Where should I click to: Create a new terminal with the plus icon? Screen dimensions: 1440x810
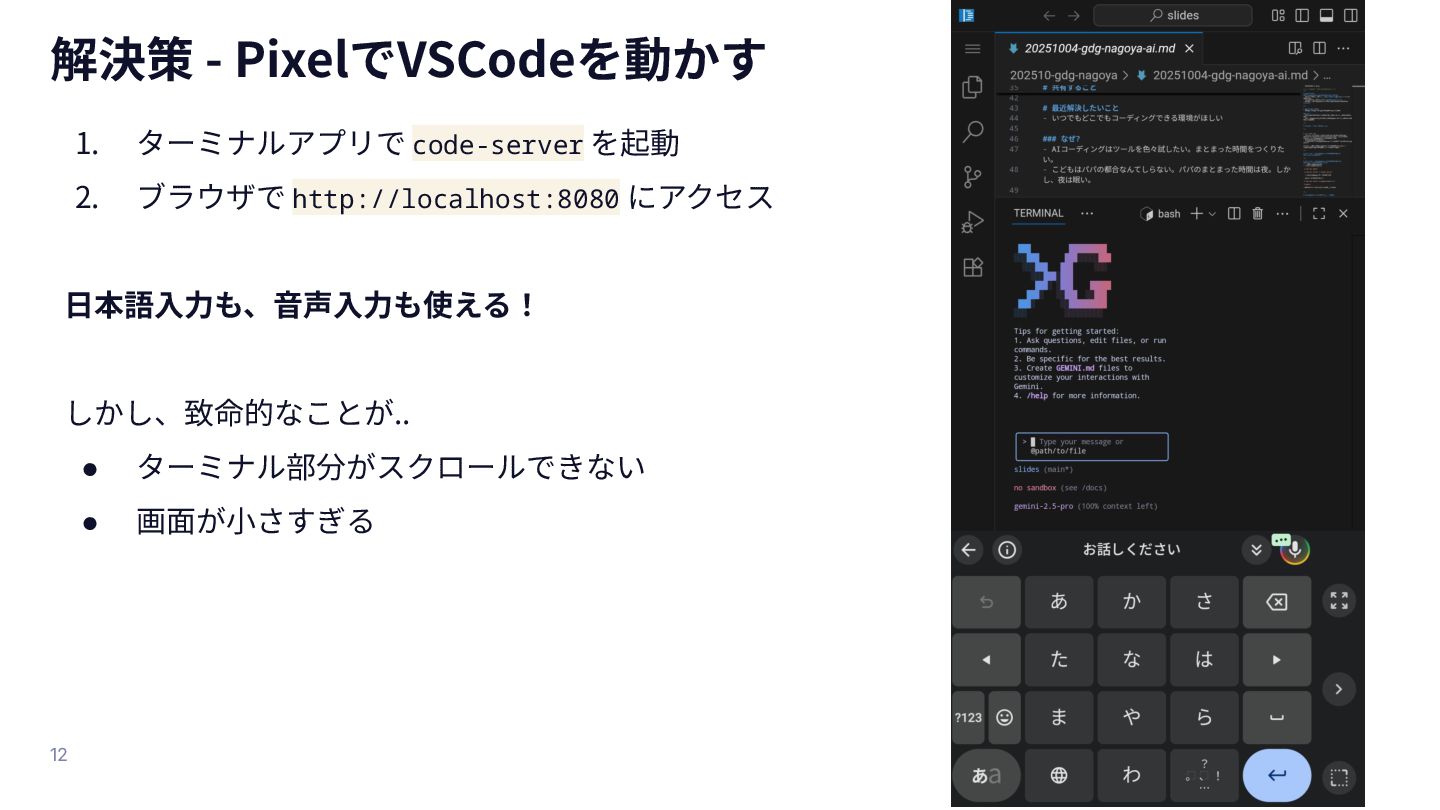[x=1196, y=214]
